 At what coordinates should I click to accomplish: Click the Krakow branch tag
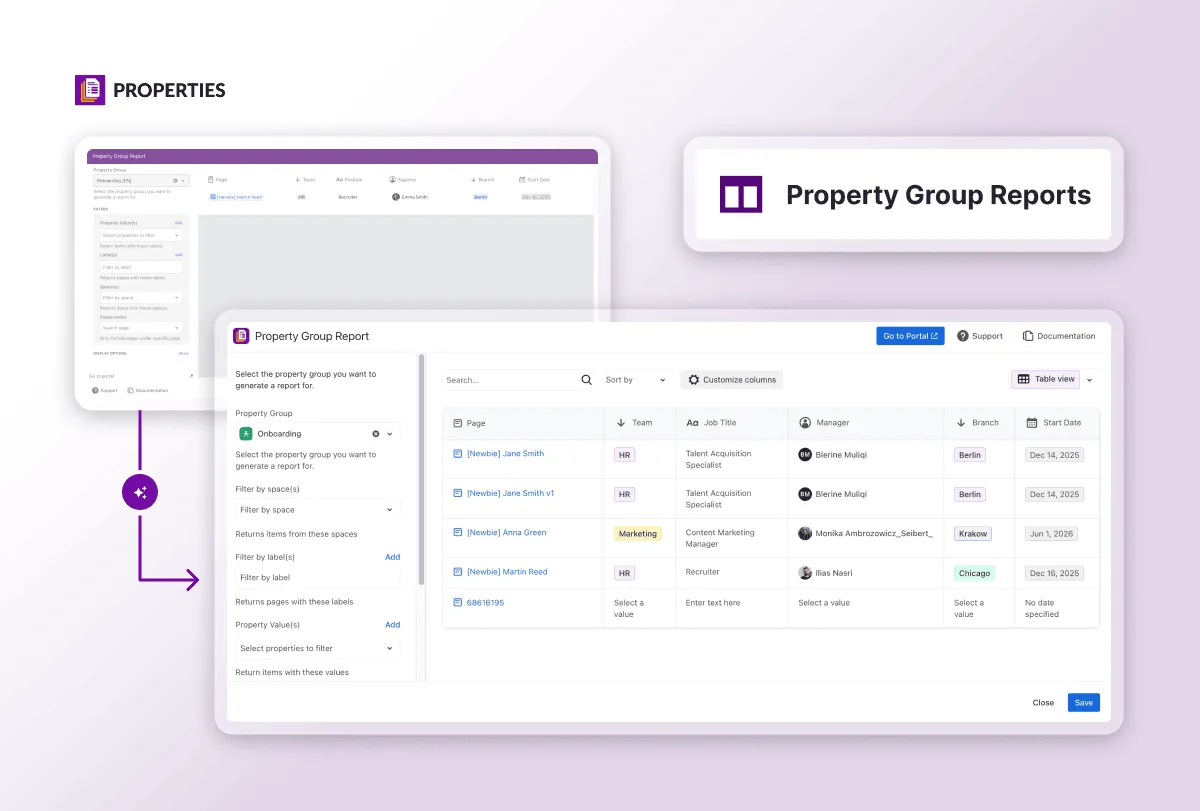tap(973, 534)
